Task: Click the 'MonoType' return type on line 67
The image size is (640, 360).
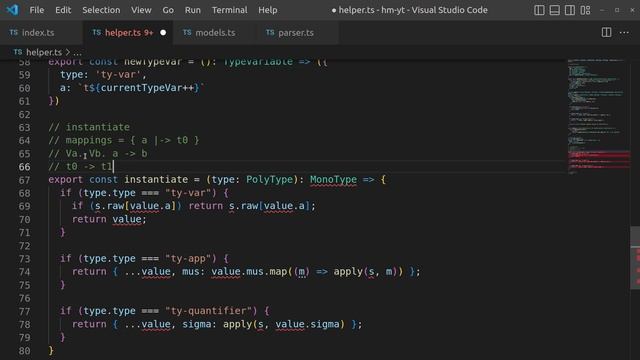Action: coord(333,180)
